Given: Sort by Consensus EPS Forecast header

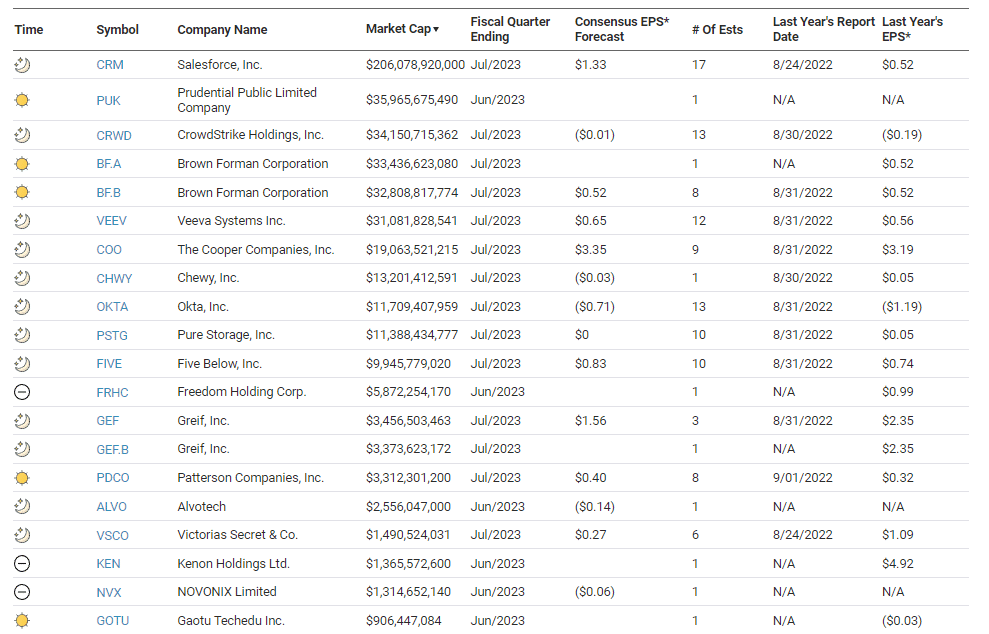Looking at the screenshot, I should pos(622,29).
